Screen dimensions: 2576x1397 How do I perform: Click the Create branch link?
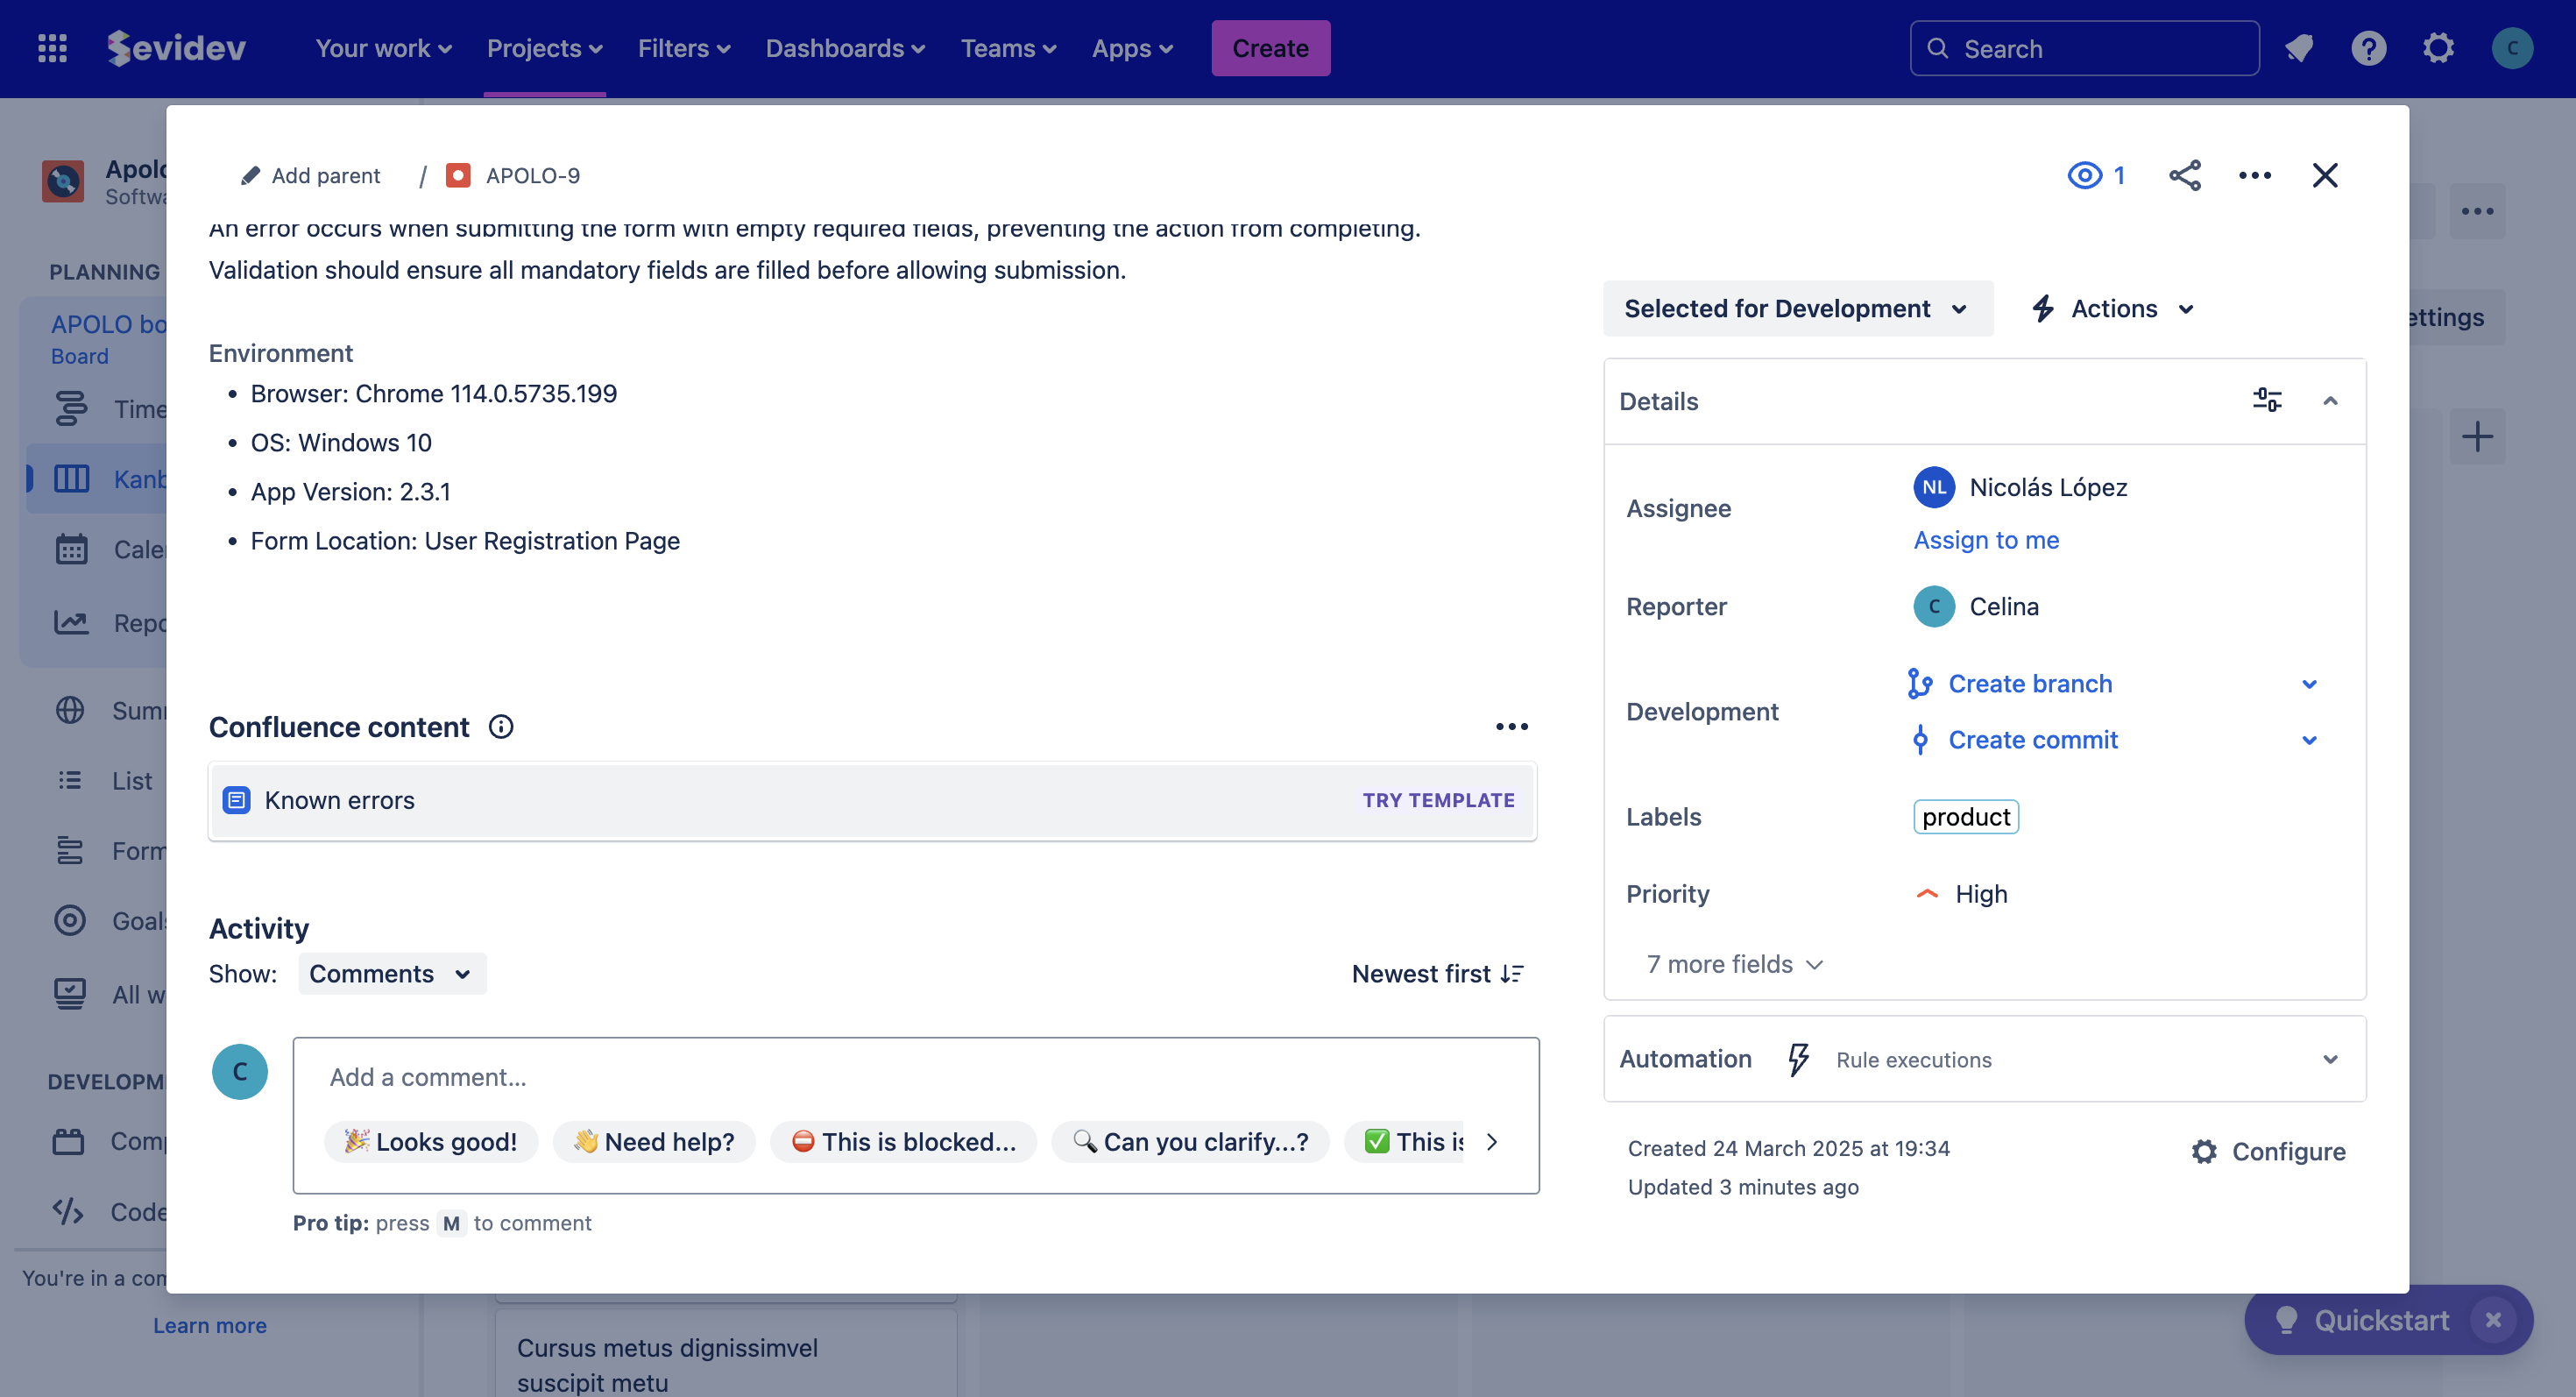(x=2030, y=684)
